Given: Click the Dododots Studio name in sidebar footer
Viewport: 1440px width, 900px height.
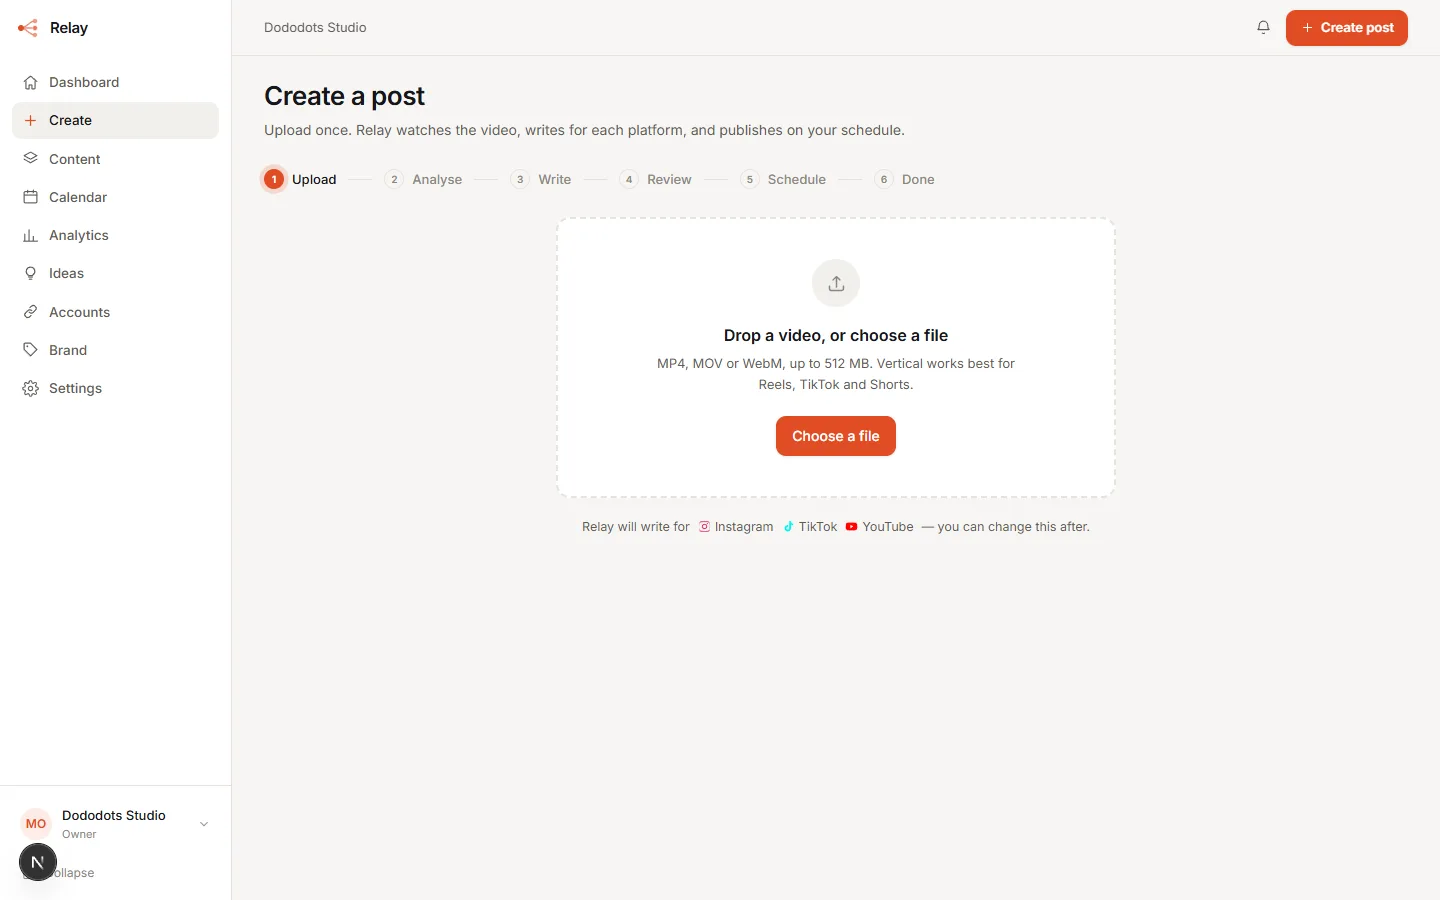Looking at the screenshot, I should 114,815.
